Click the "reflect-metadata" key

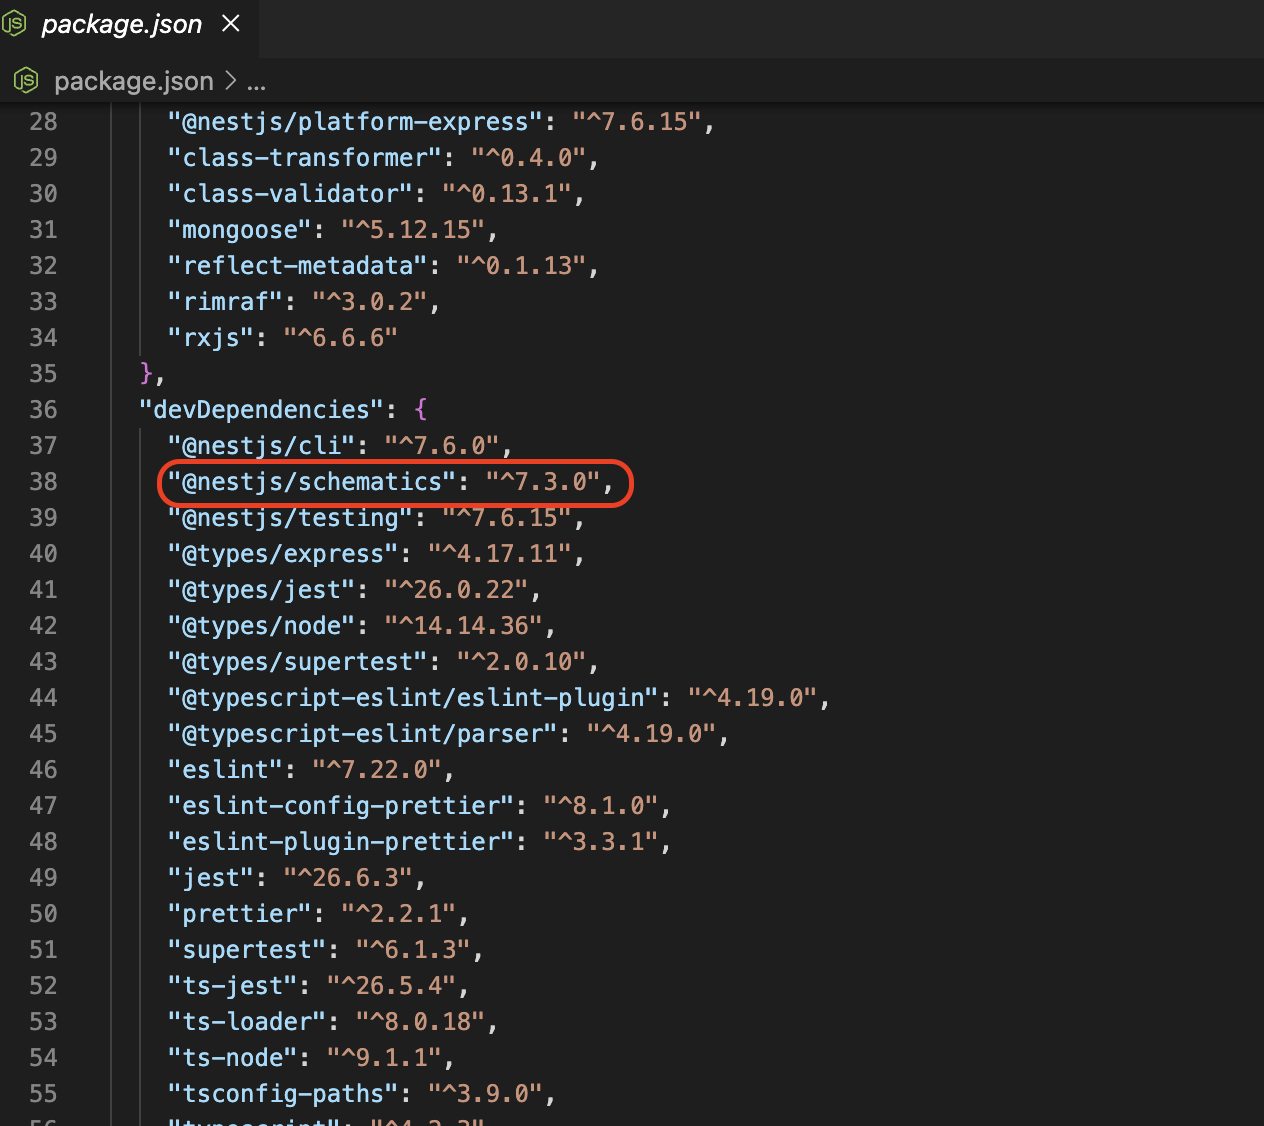pyautogui.click(x=298, y=265)
